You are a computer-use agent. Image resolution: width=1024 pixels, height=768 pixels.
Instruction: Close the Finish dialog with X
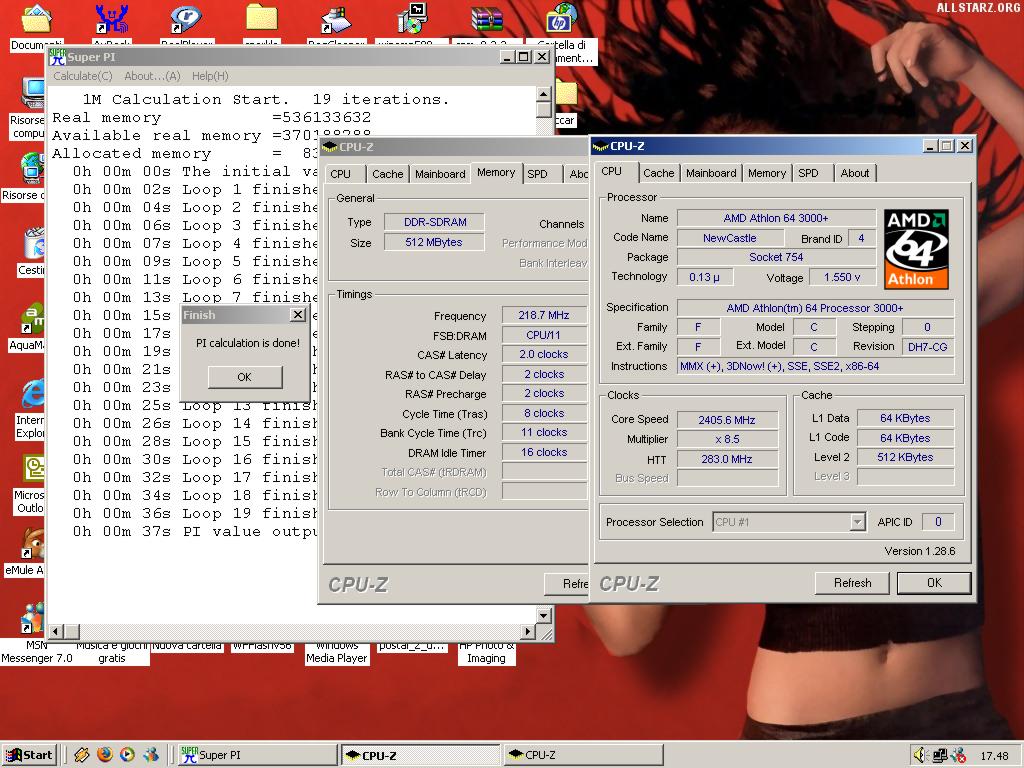(x=298, y=315)
